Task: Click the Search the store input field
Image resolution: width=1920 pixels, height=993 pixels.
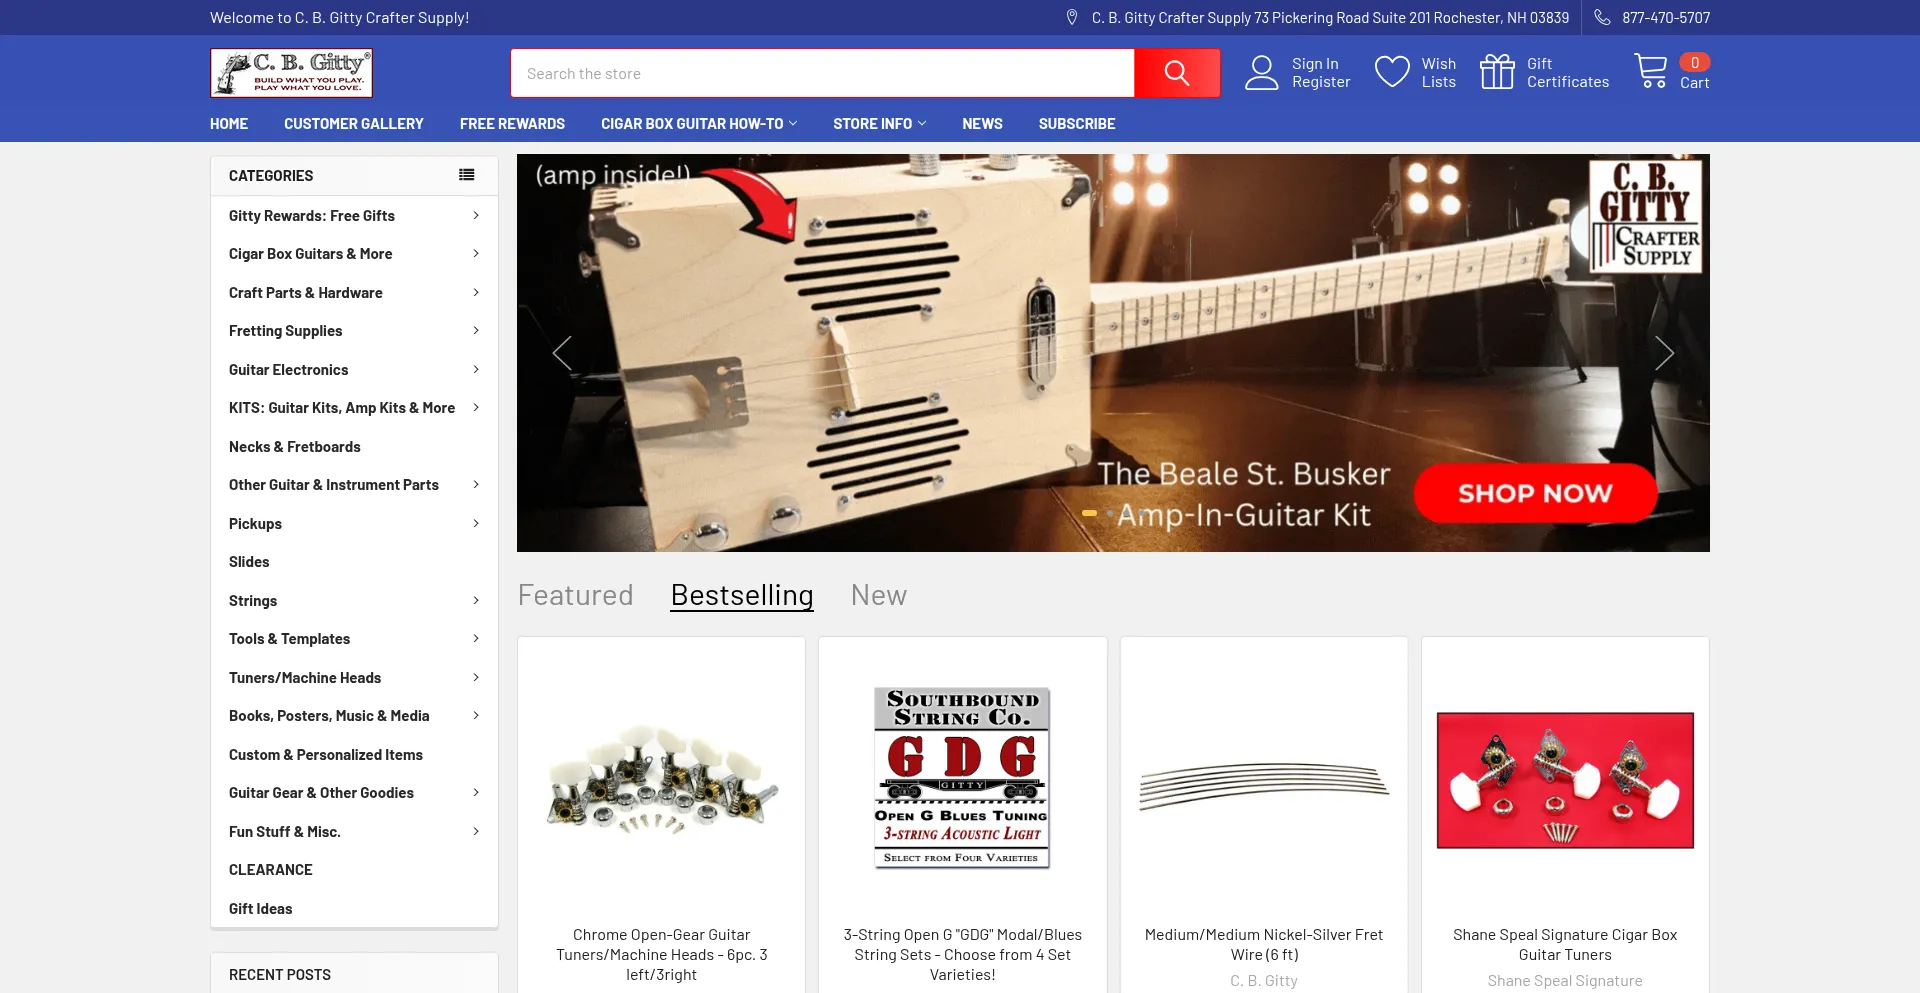Action: 822,73
